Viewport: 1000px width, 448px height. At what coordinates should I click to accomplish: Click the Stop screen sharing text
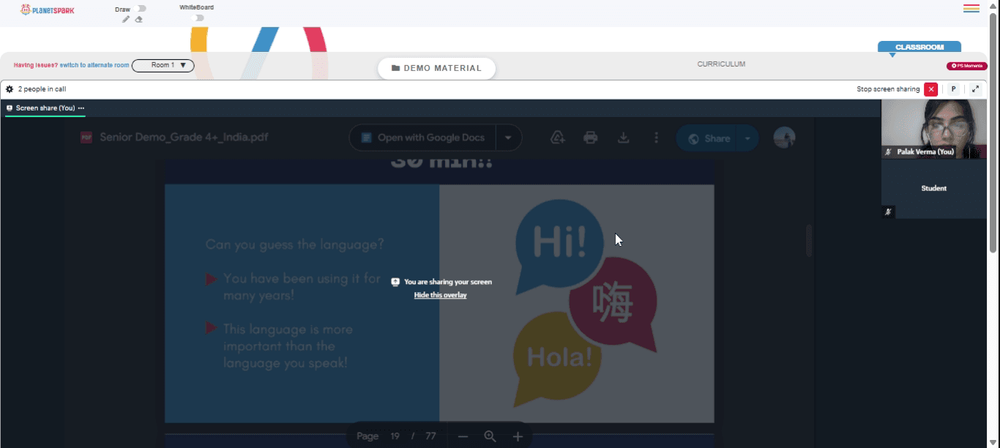[888, 89]
